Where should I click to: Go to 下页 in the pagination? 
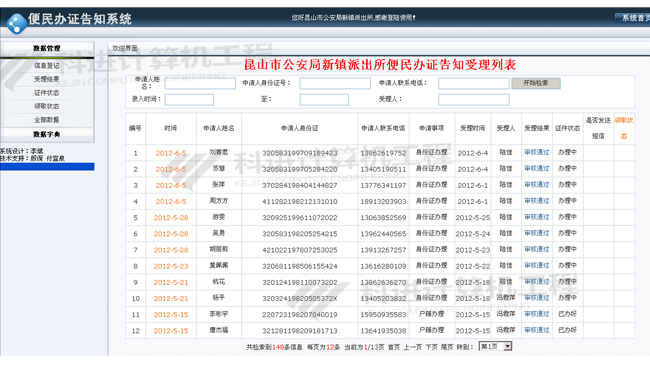[432, 347]
